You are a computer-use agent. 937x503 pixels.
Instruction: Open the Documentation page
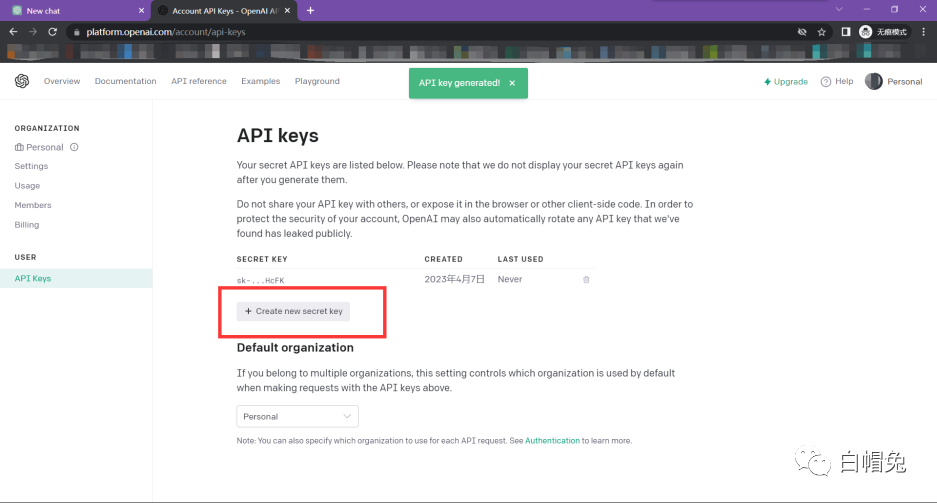point(125,81)
